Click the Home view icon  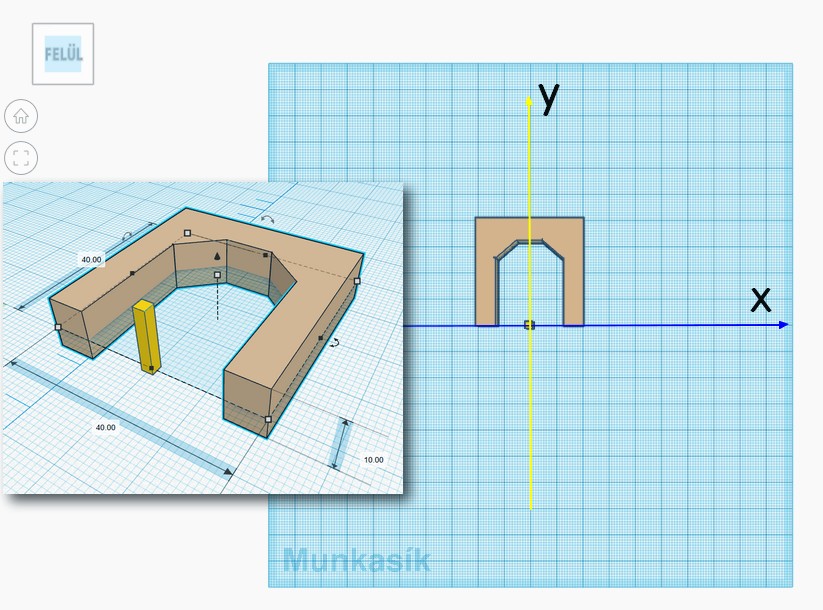click(x=21, y=116)
